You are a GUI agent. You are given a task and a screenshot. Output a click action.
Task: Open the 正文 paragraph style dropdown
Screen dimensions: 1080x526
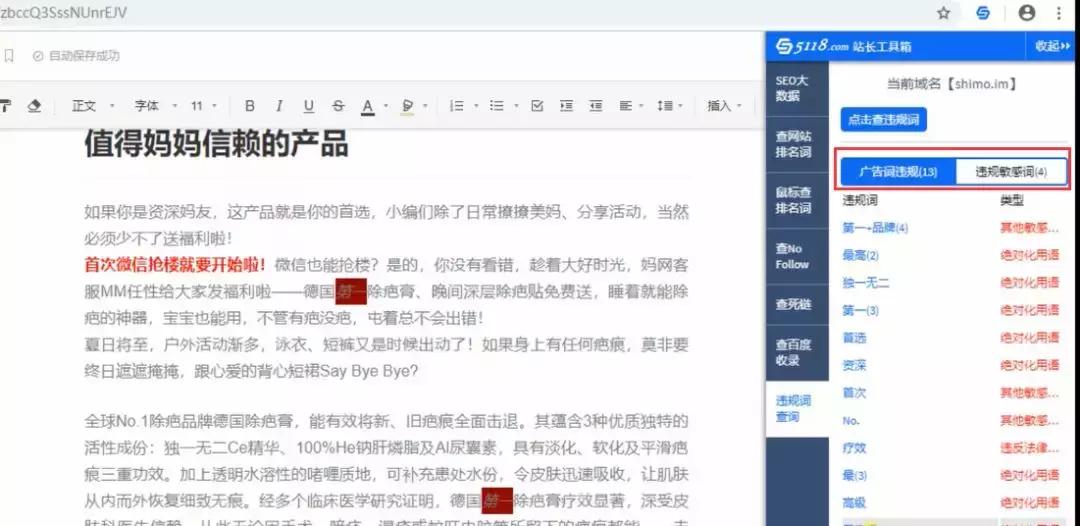pos(94,106)
